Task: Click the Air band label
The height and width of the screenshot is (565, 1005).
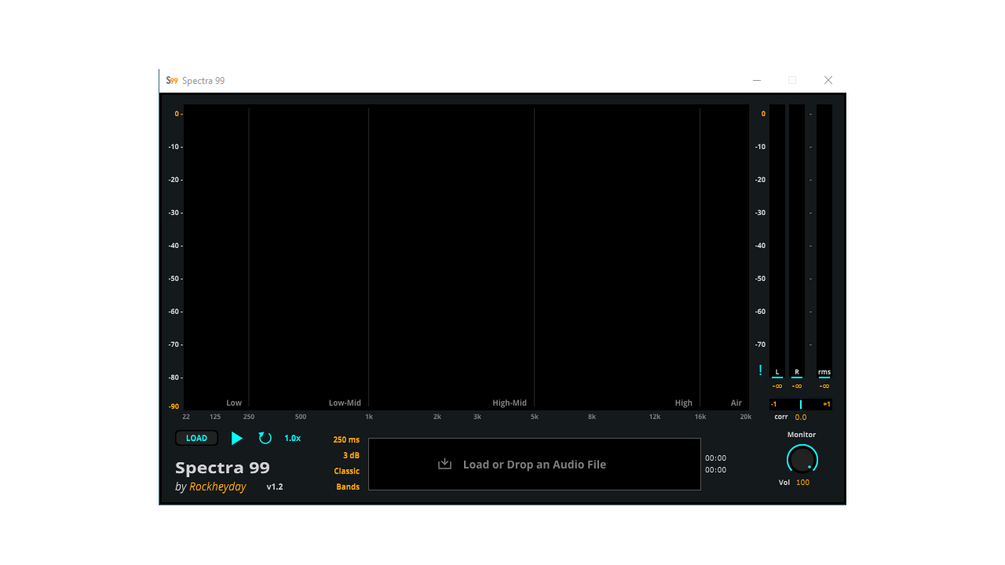Action: pos(736,403)
